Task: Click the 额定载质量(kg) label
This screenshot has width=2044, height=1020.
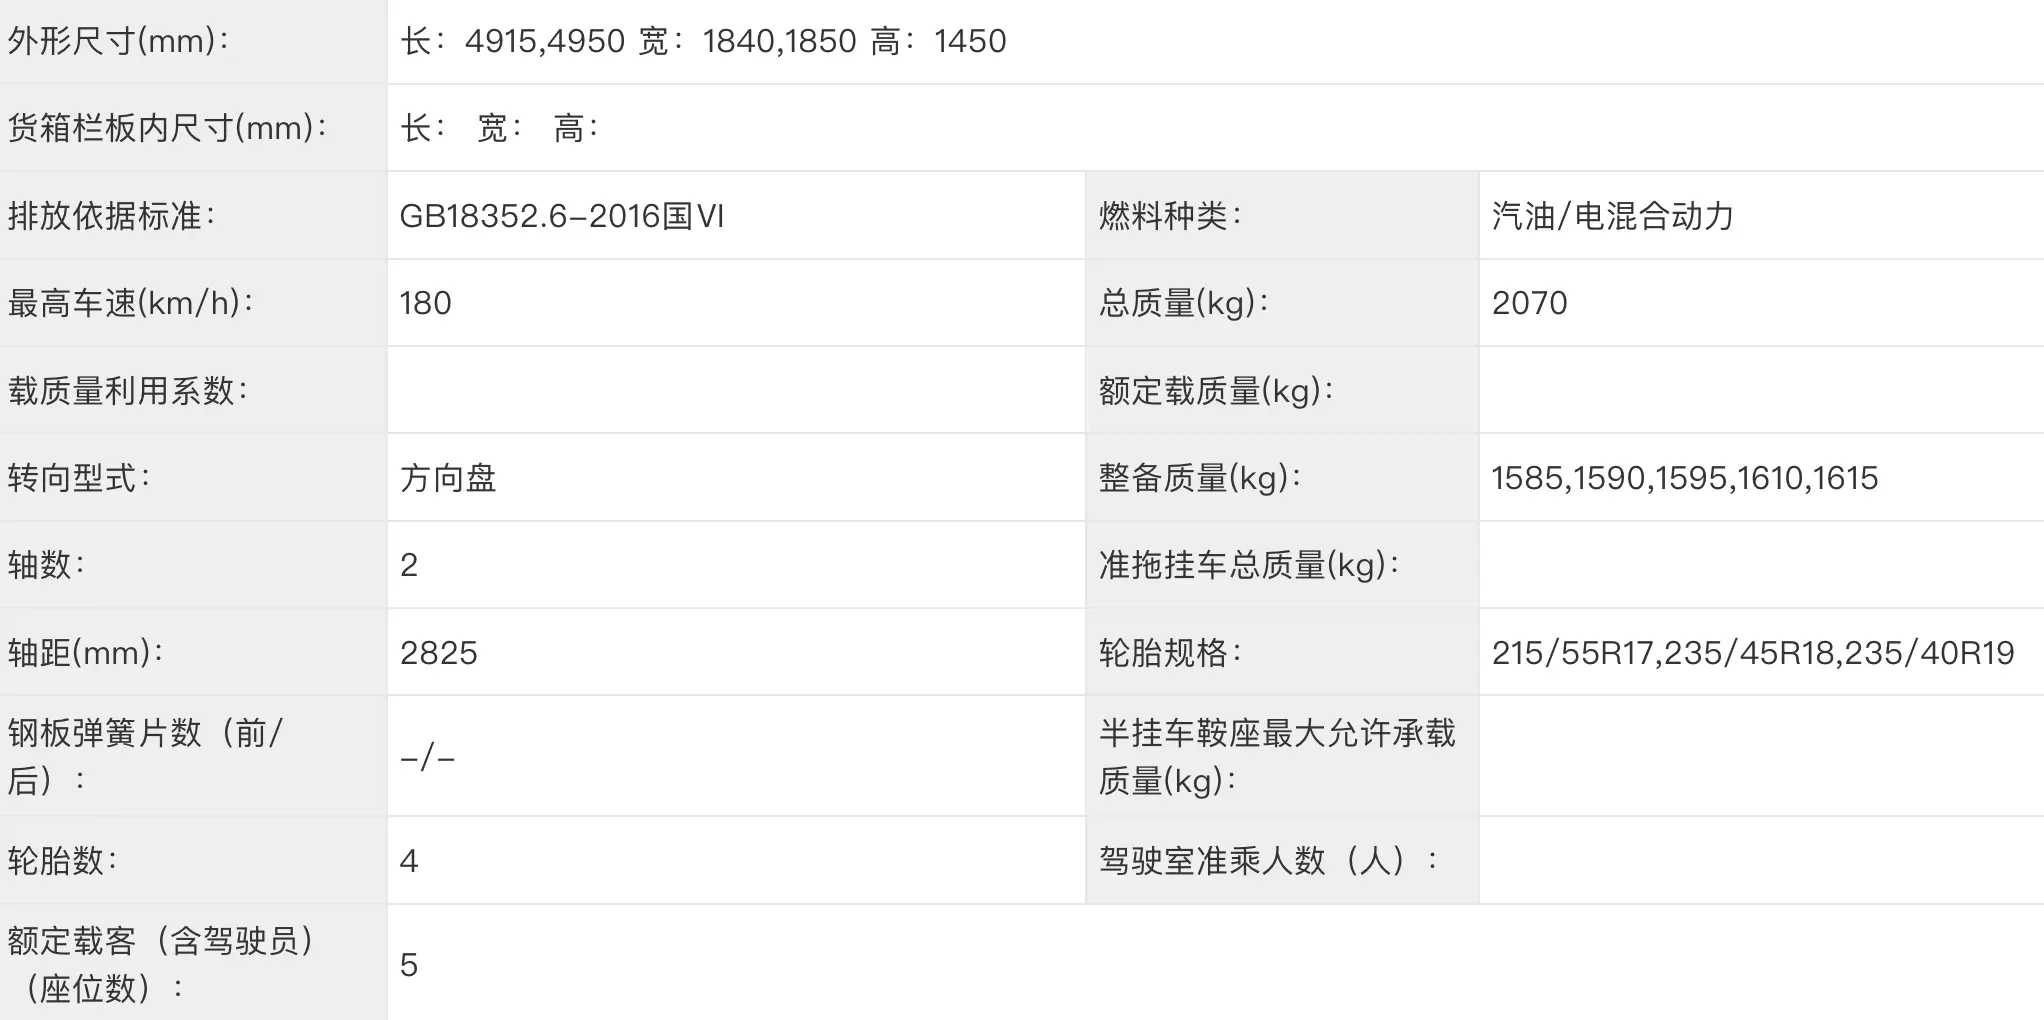Action: tap(1216, 390)
